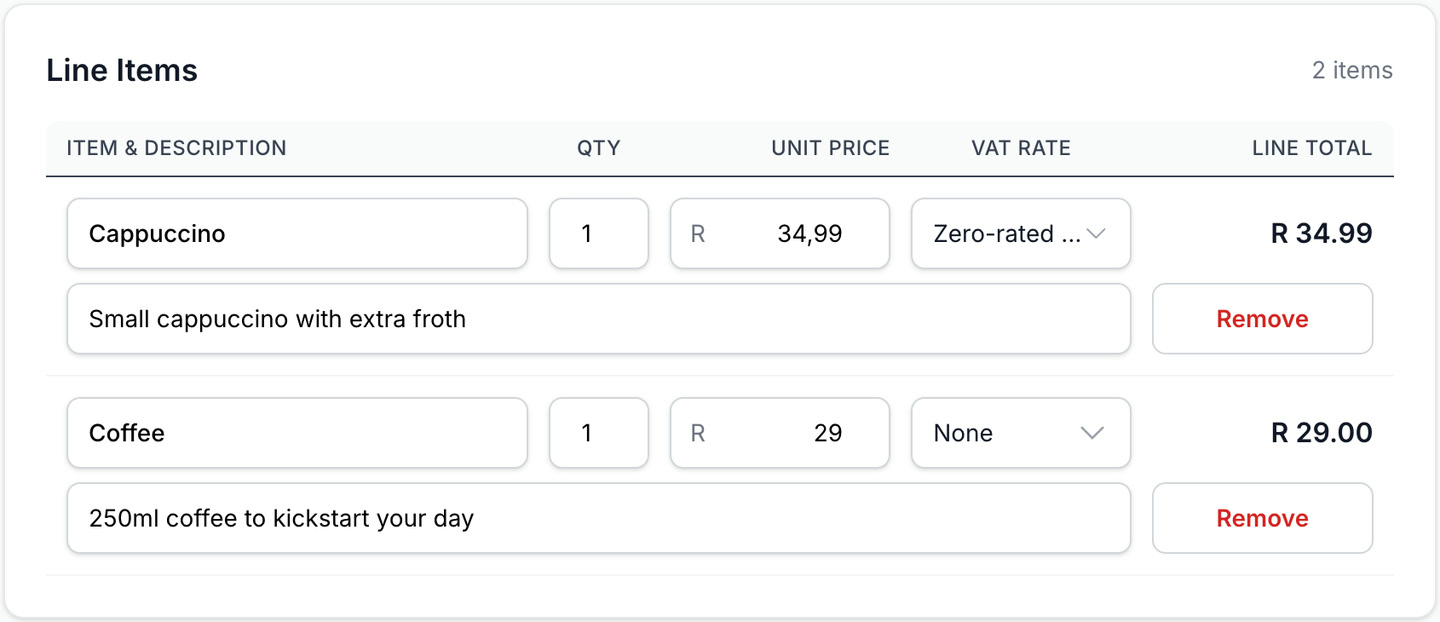
Task: Click the 2 items counter label
Action: pyautogui.click(x=1353, y=70)
